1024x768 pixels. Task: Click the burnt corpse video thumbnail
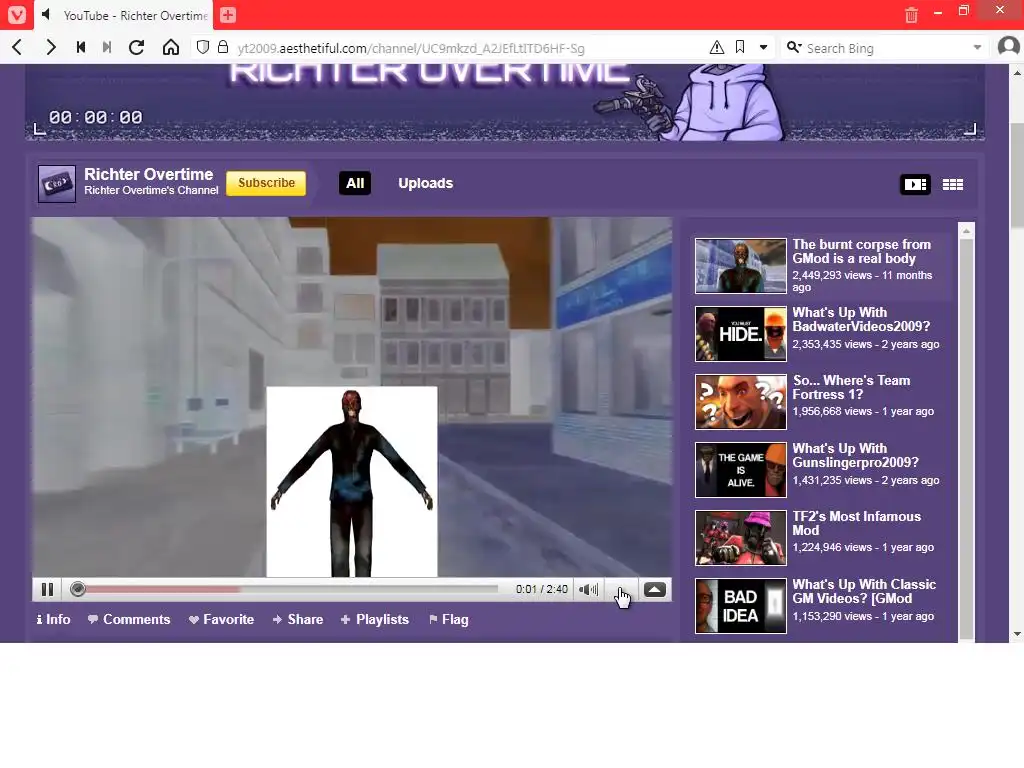click(x=741, y=266)
